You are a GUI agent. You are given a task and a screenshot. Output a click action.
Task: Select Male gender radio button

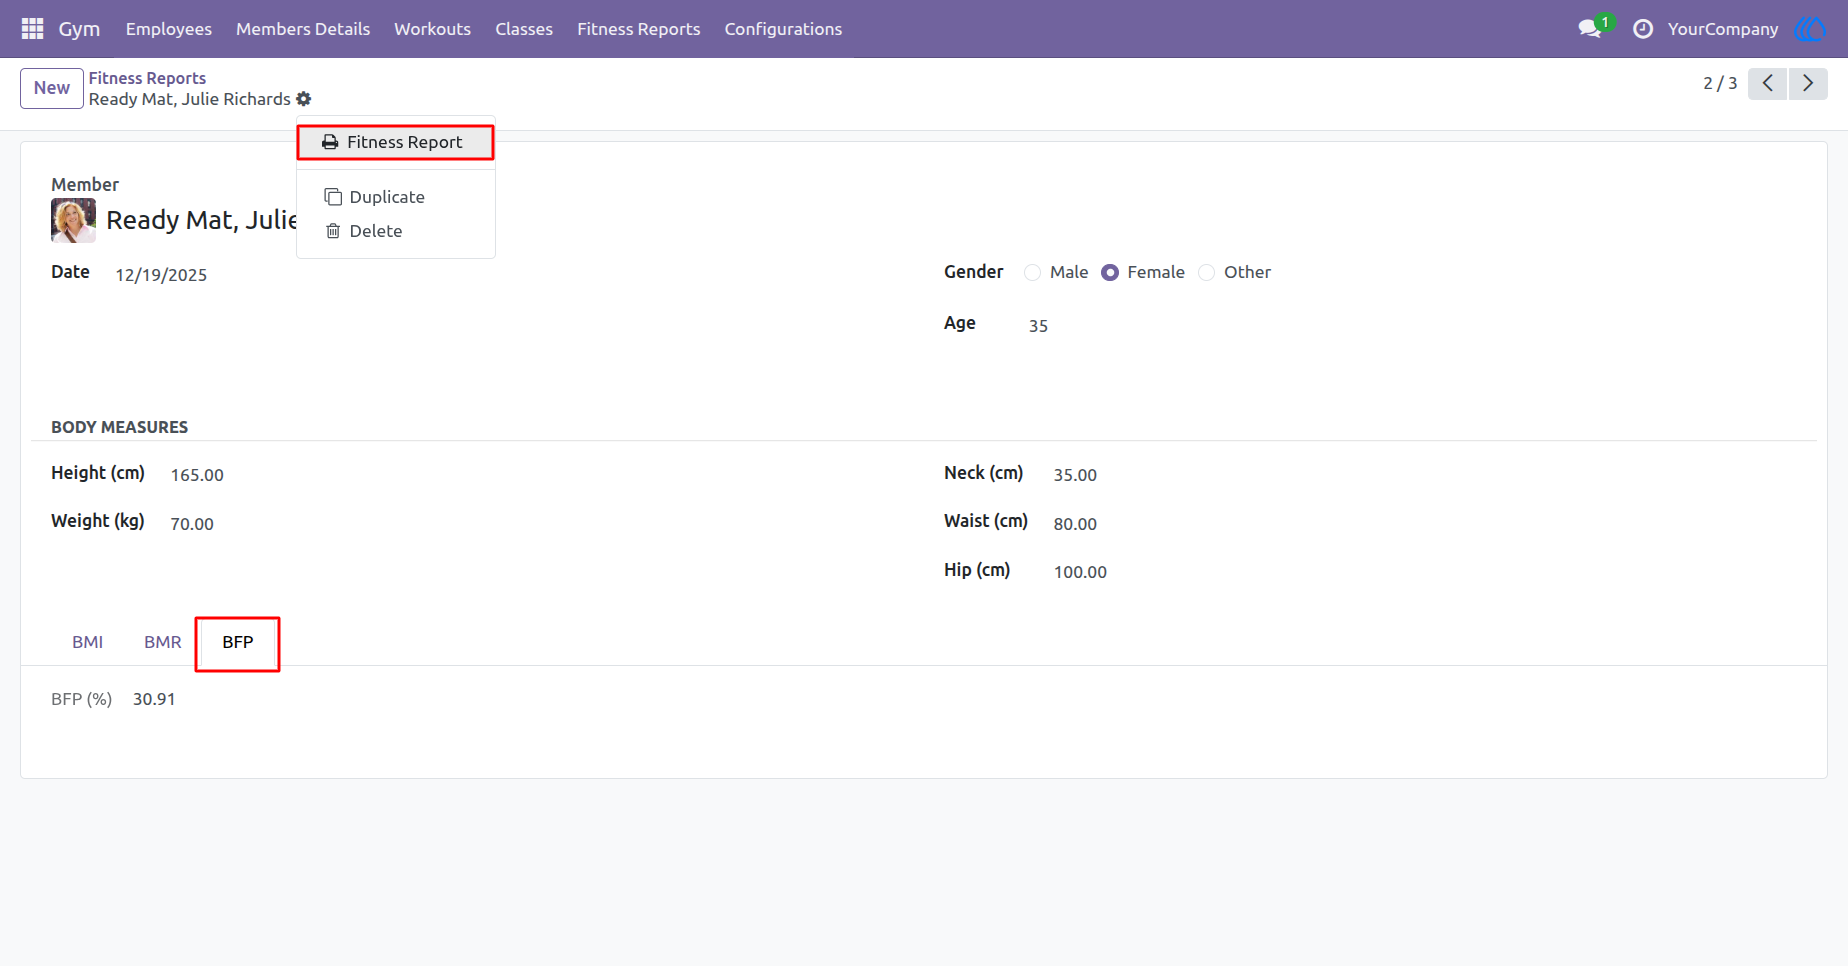(x=1033, y=273)
